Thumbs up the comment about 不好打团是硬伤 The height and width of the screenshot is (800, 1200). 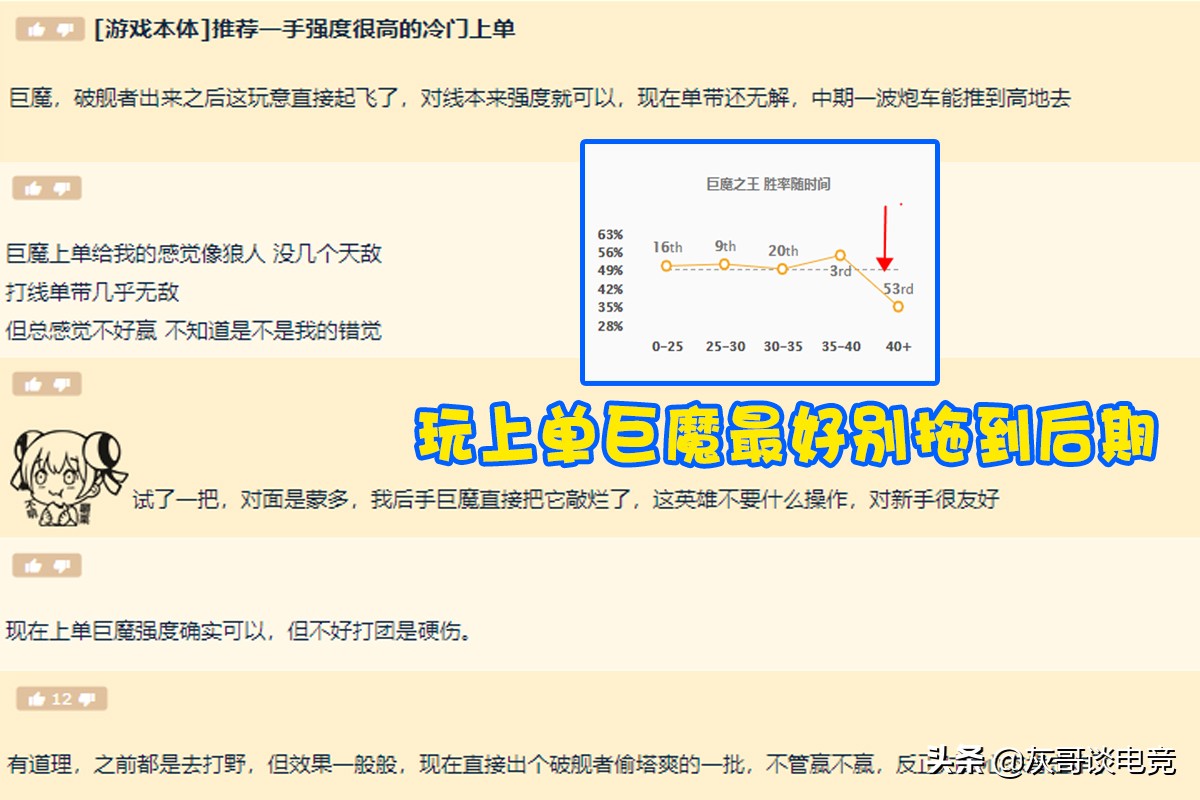click(x=35, y=566)
